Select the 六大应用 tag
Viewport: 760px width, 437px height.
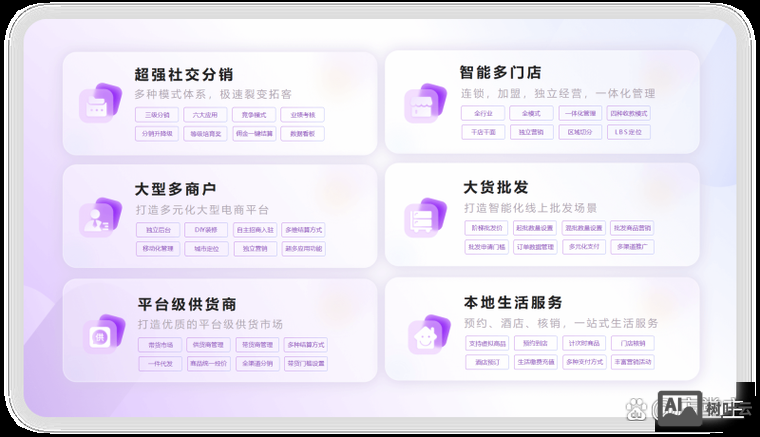coord(206,115)
